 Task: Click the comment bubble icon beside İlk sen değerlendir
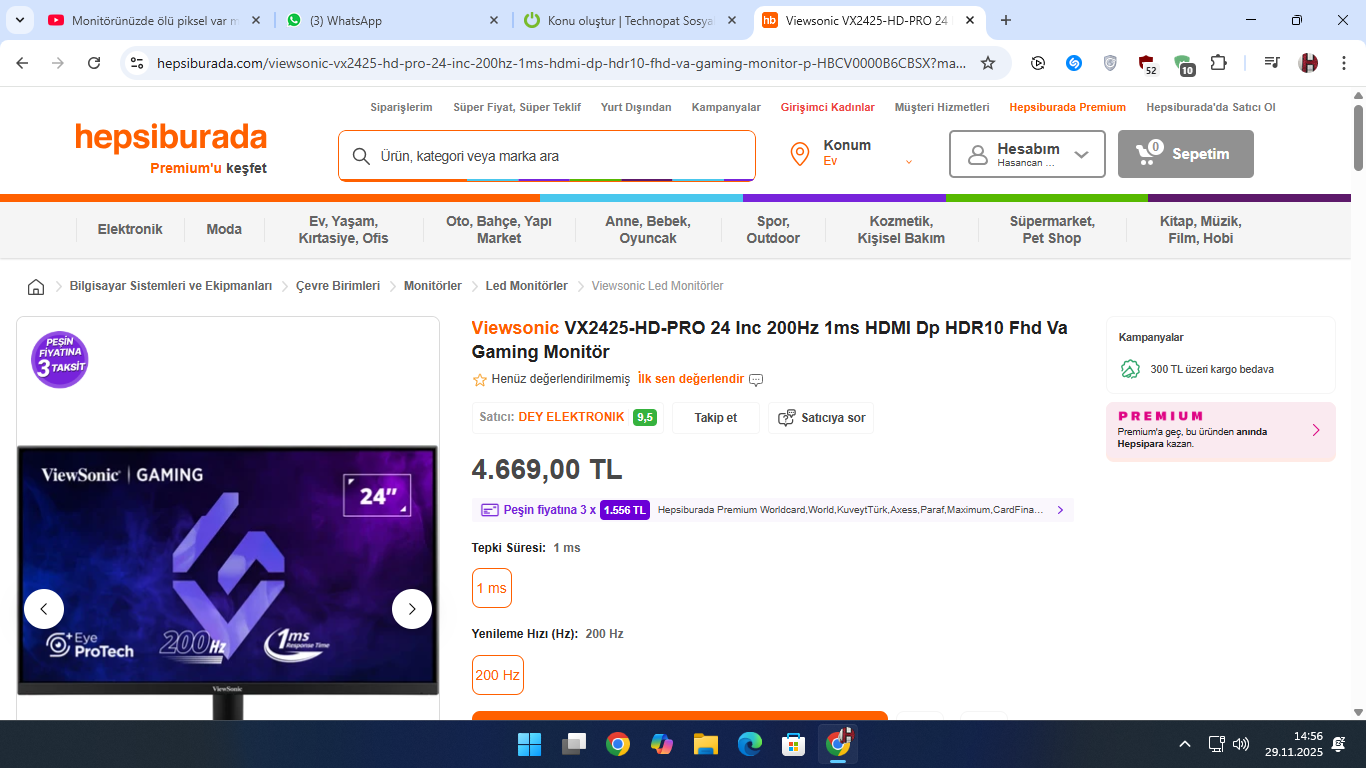click(756, 380)
